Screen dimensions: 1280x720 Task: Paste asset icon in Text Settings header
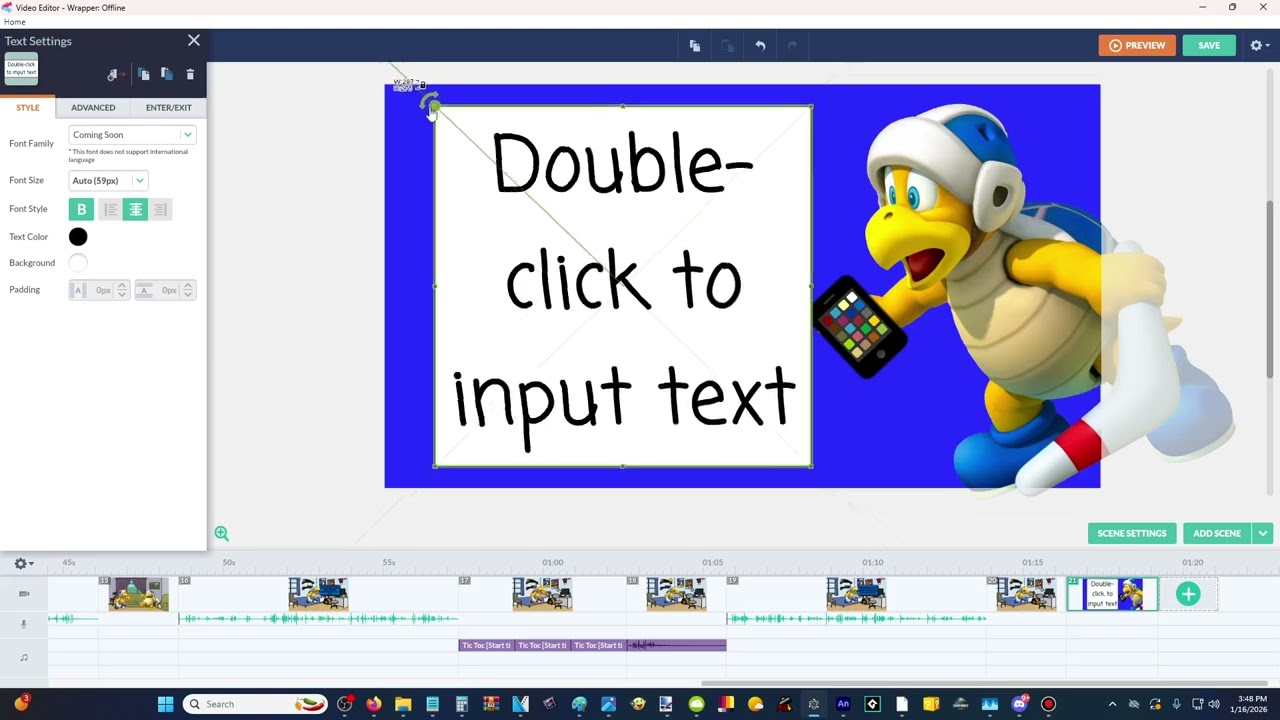coord(167,74)
